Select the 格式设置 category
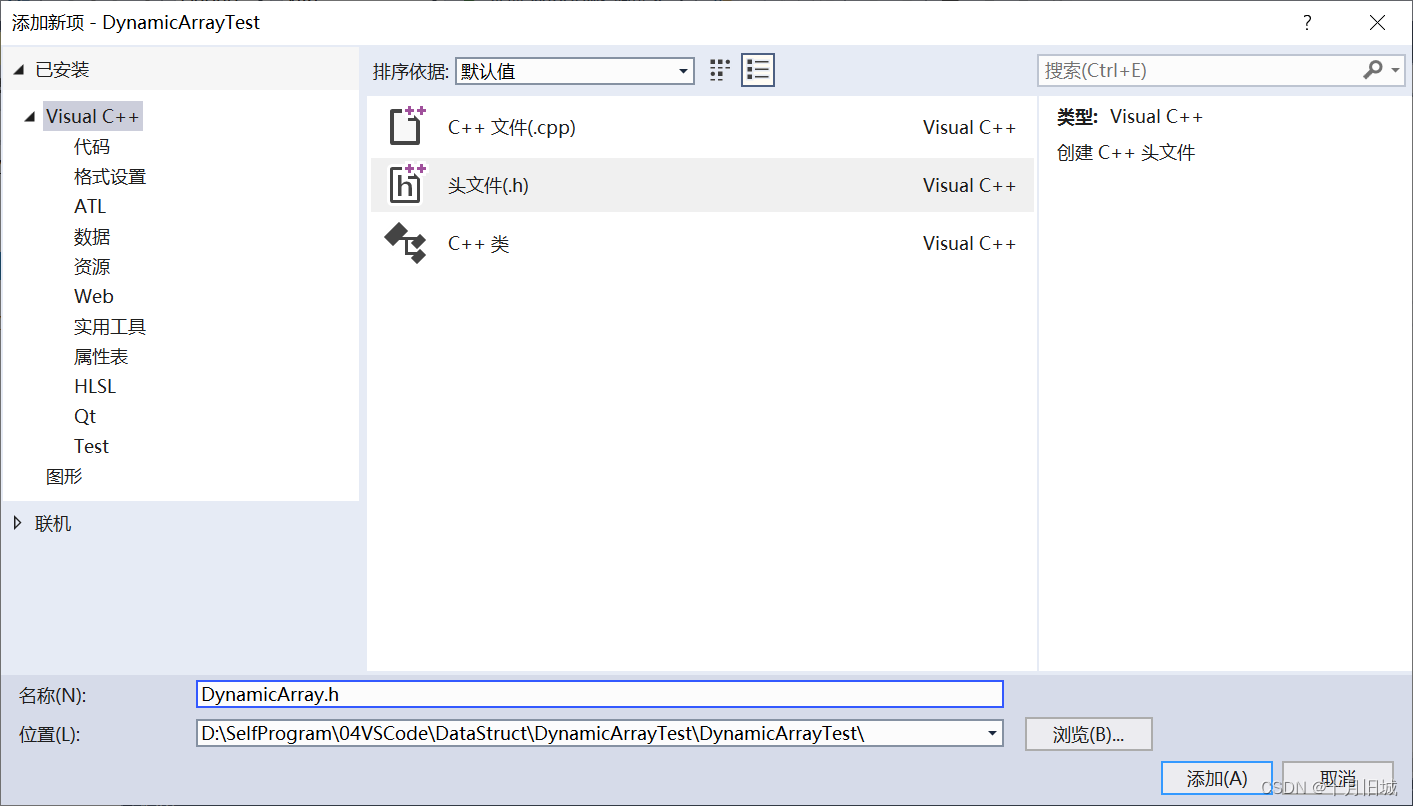The height and width of the screenshot is (806, 1413). 110,177
